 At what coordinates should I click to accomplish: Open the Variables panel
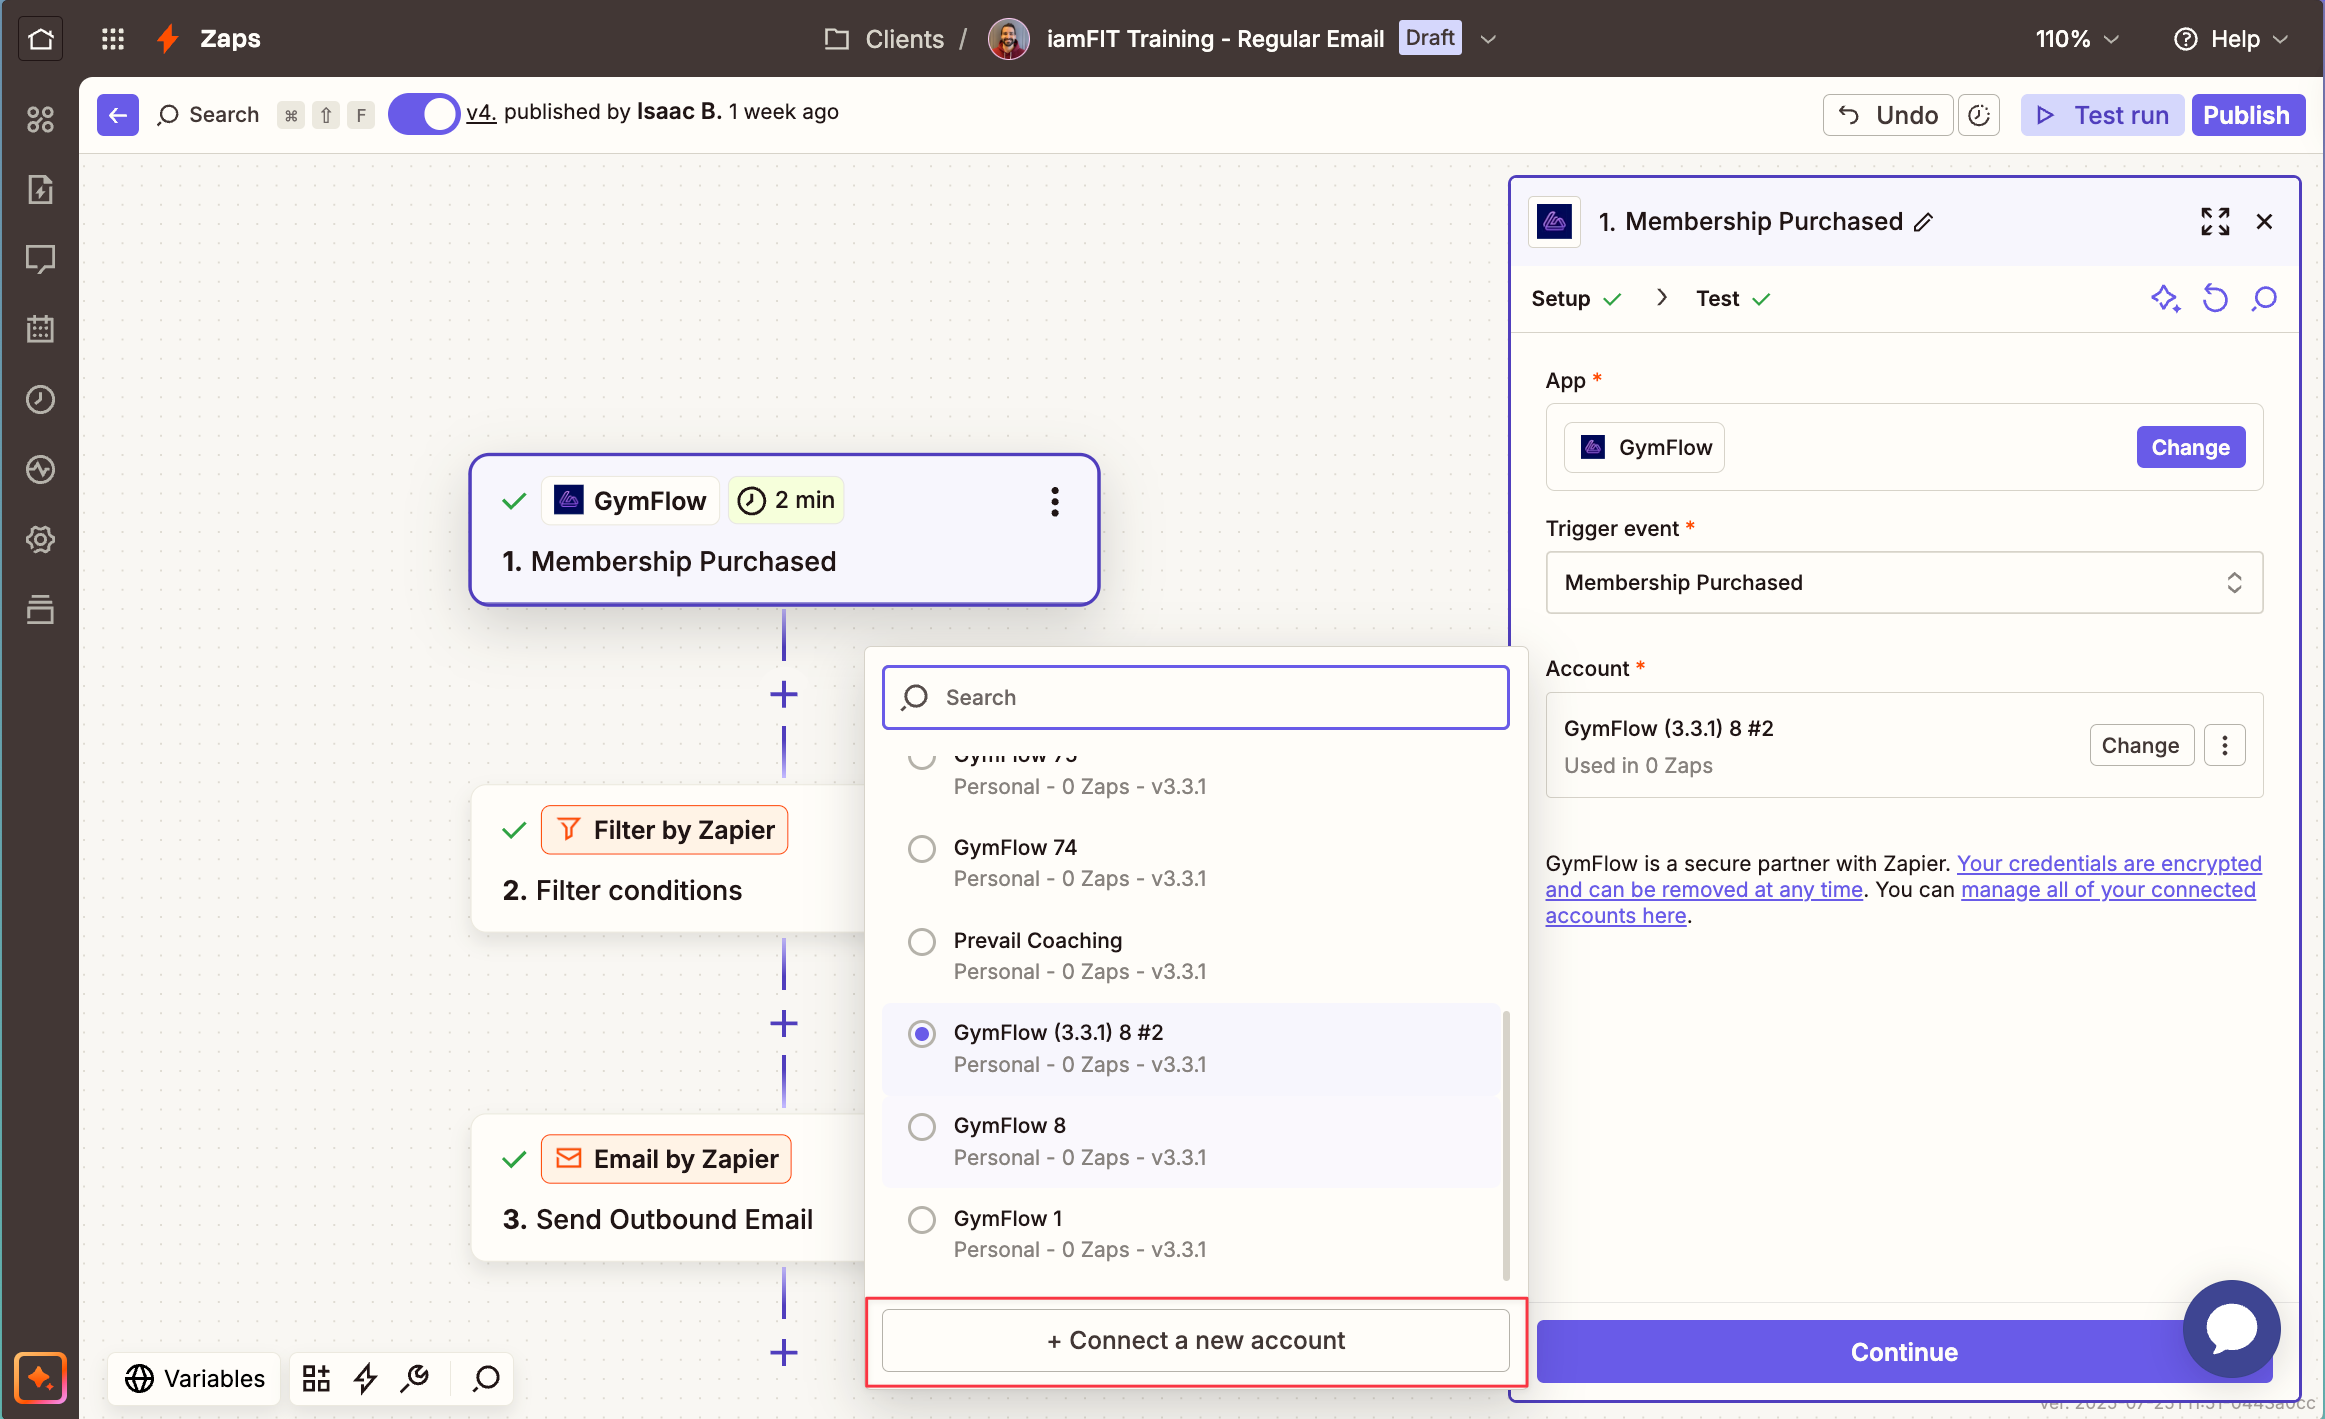195,1378
